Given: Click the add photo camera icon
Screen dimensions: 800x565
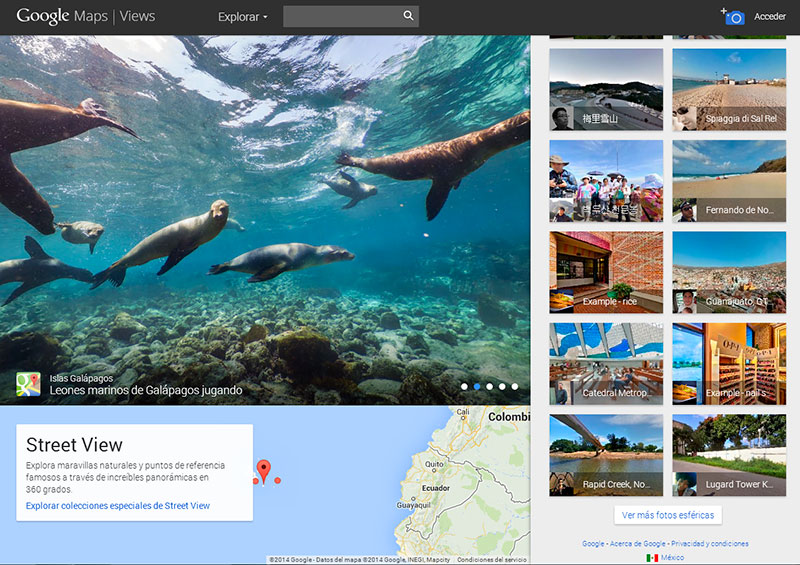Looking at the screenshot, I should click(x=733, y=17).
